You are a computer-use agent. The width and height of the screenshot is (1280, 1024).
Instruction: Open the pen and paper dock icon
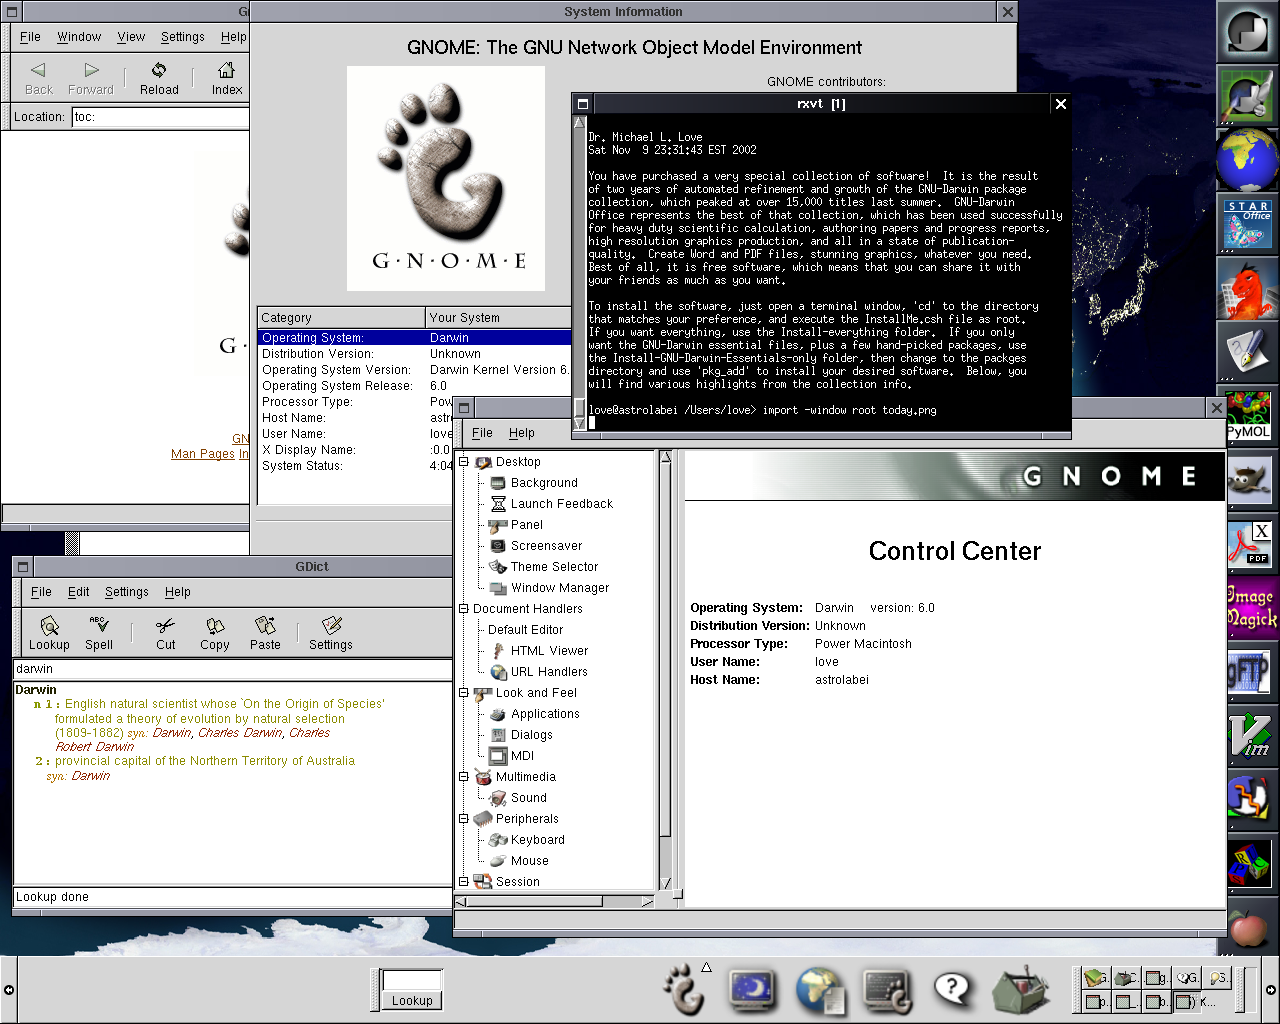[x=1247, y=352]
